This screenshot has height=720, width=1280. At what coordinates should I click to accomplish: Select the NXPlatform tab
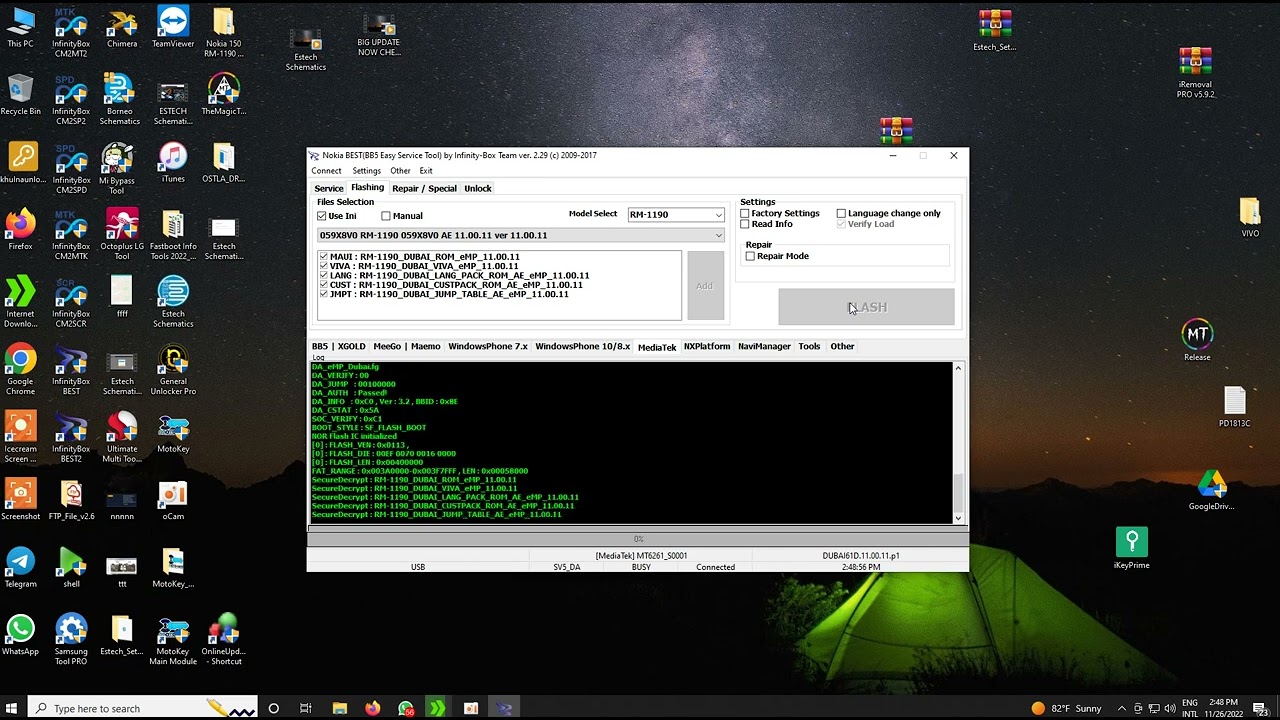(x=707, y=346)
